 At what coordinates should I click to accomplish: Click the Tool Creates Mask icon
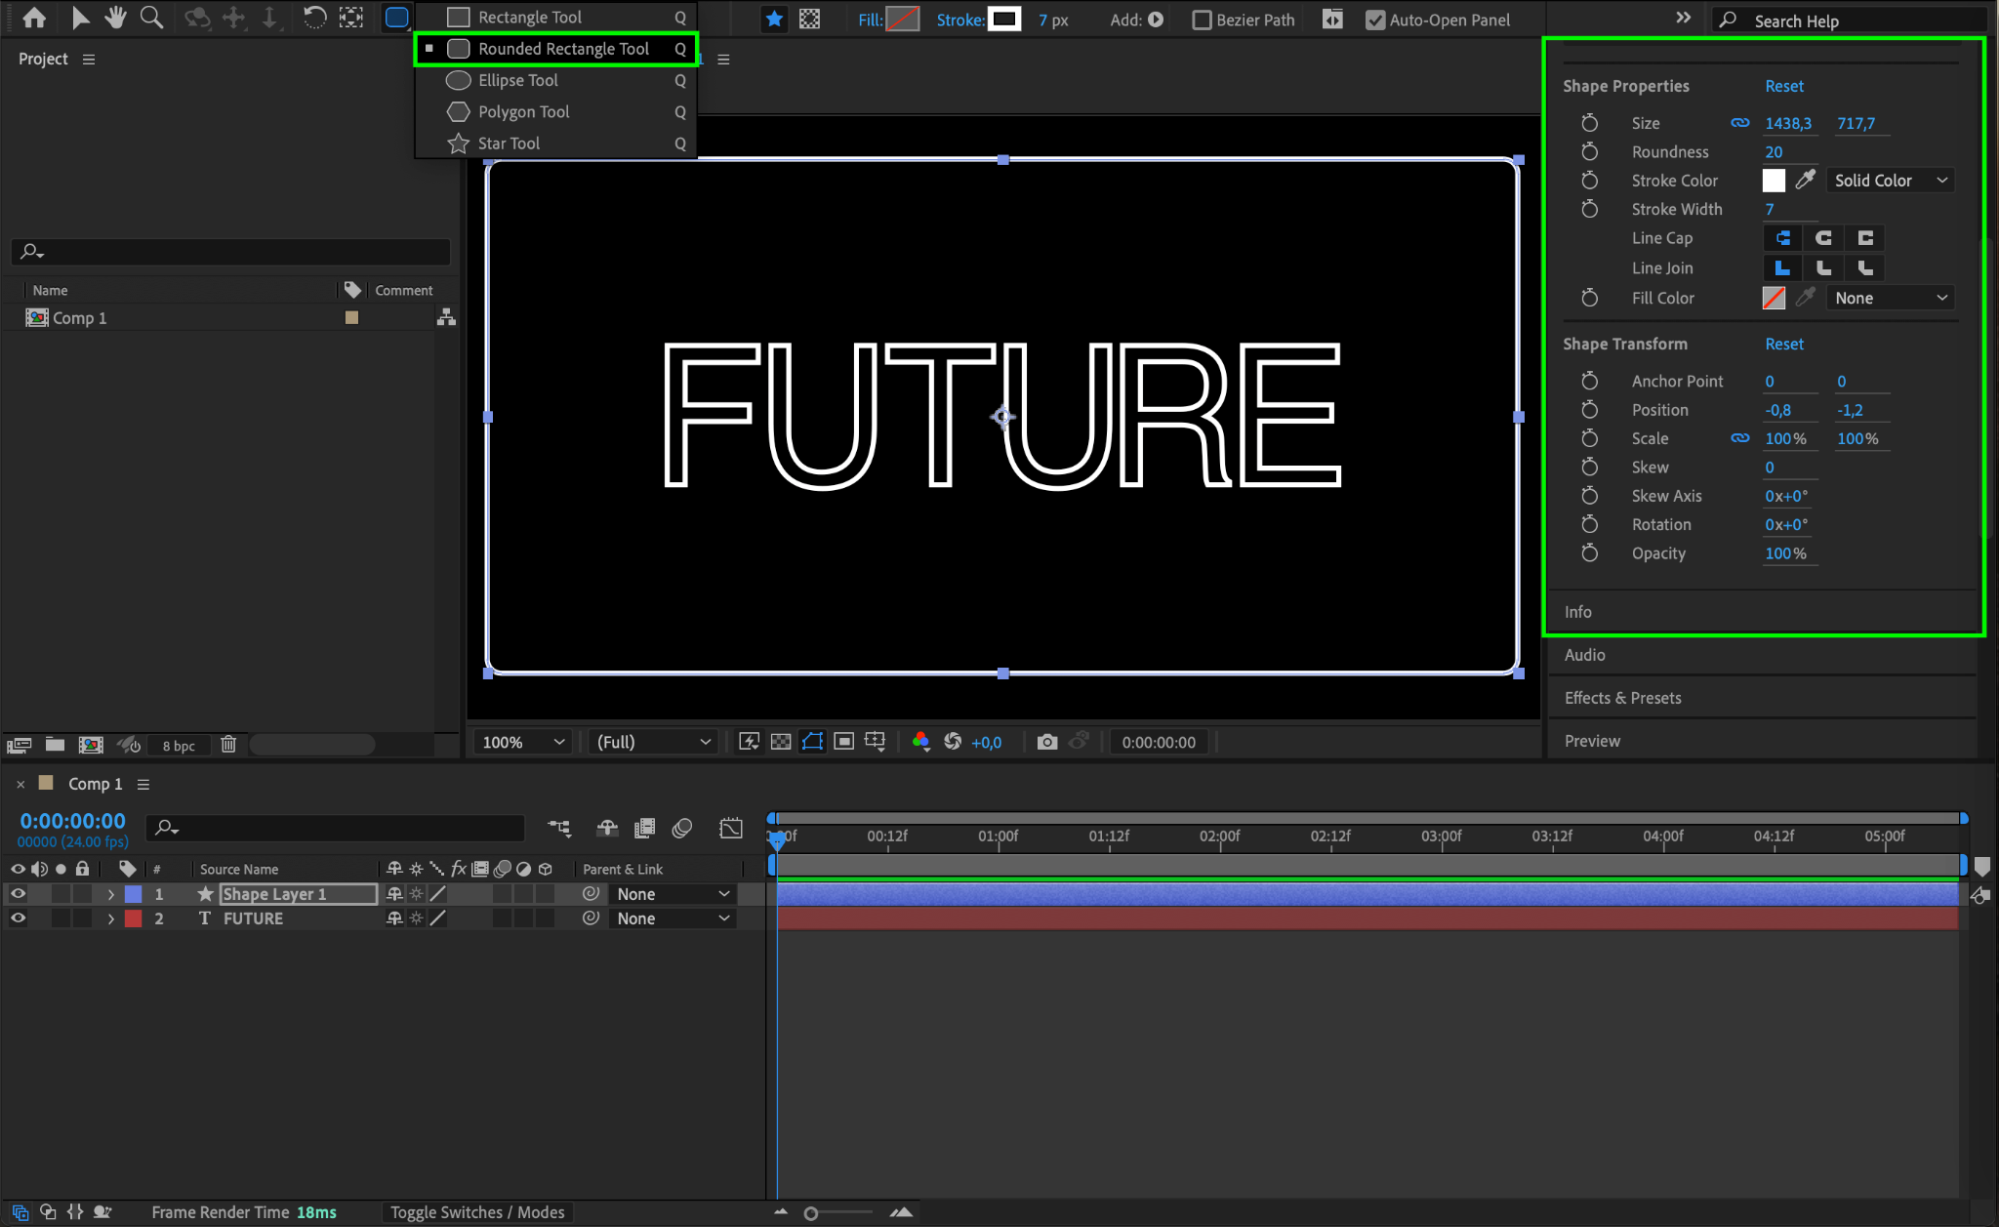tap(809, 19)
